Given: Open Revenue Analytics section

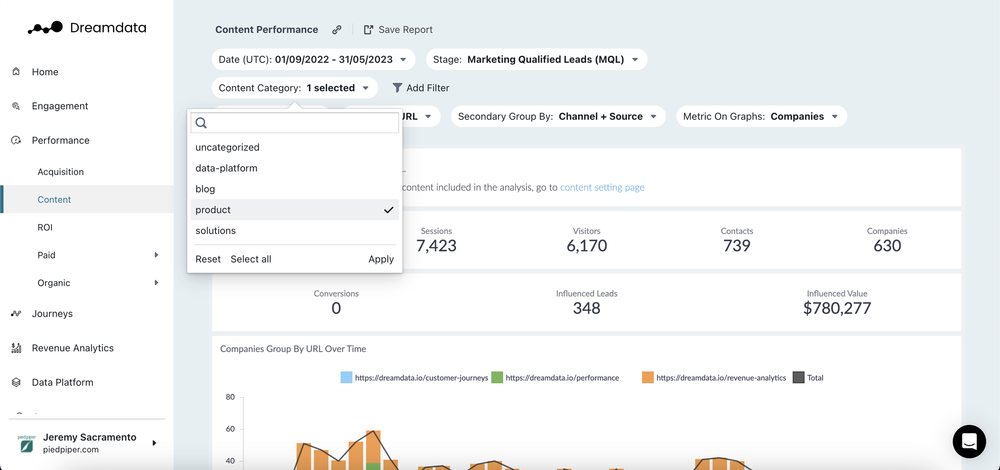Looking at the screenshot, I should tap(73, 348).
